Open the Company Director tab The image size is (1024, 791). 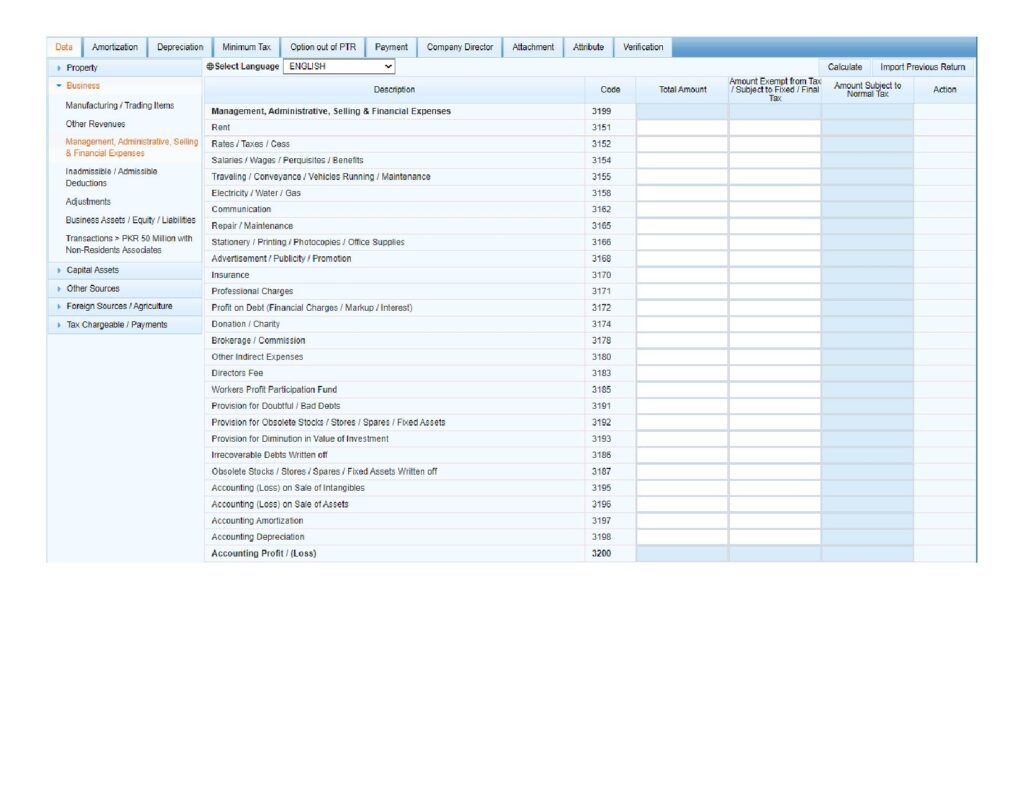coord(459,47)
